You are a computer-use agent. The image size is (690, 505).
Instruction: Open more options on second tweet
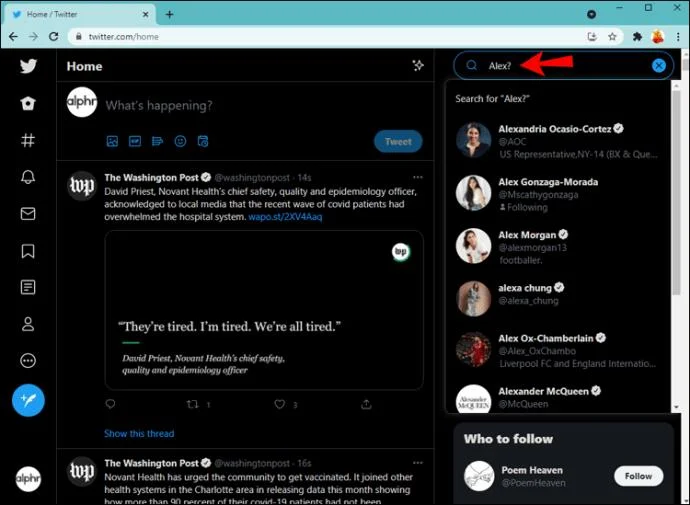pos(418,464)
